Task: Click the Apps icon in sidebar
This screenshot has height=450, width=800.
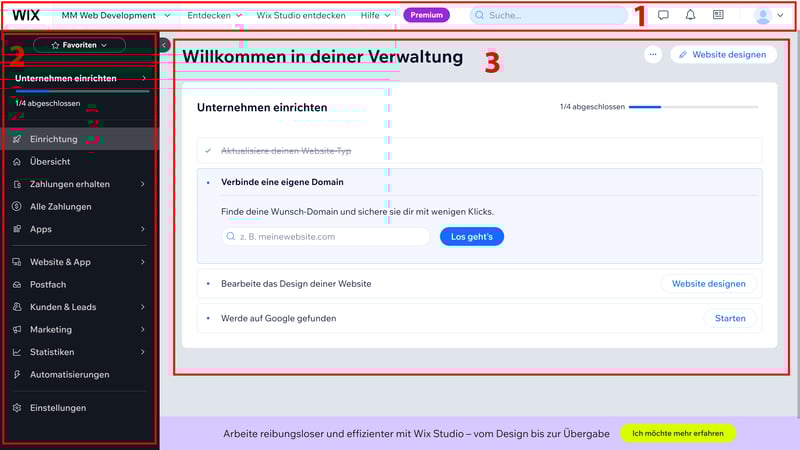Action: point(17,229)
